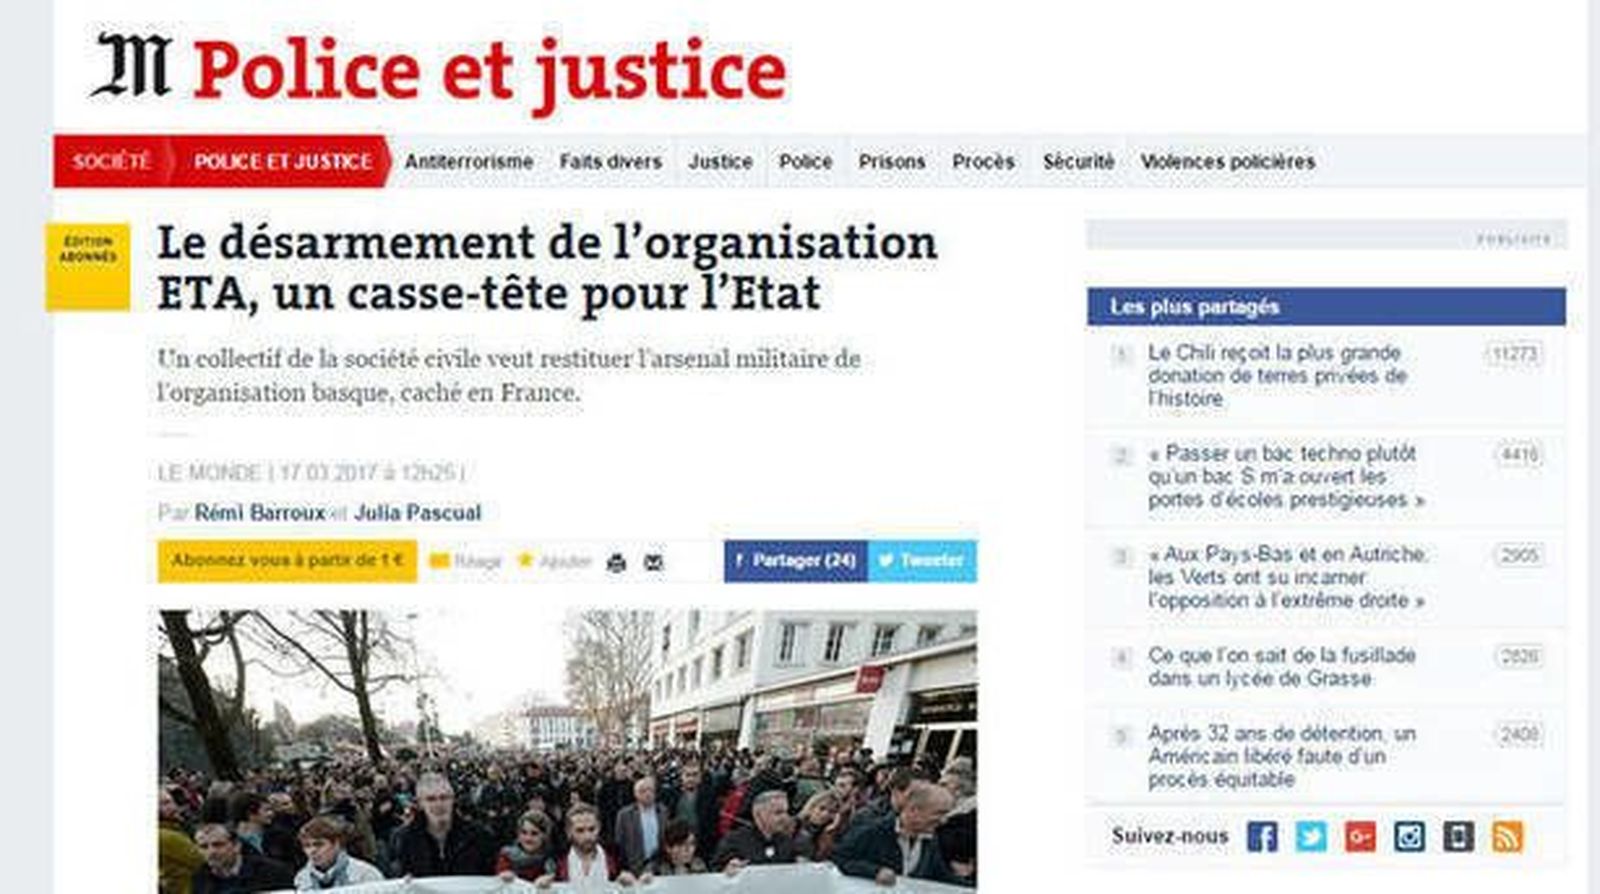Open Instagram icon in Suivez-nous
Screen dimensions: 1600x894
pyautogui.click(x=1409, y=836)
